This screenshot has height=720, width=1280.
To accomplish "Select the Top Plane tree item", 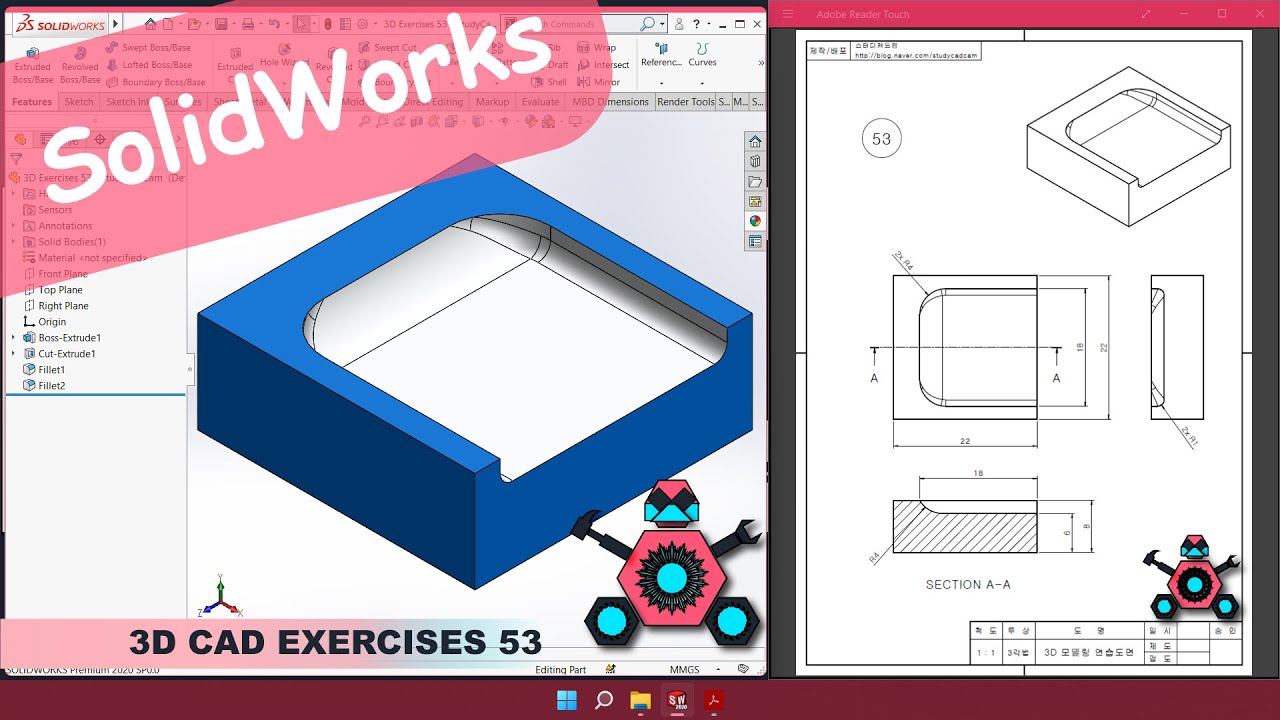I will click(53, 290).
